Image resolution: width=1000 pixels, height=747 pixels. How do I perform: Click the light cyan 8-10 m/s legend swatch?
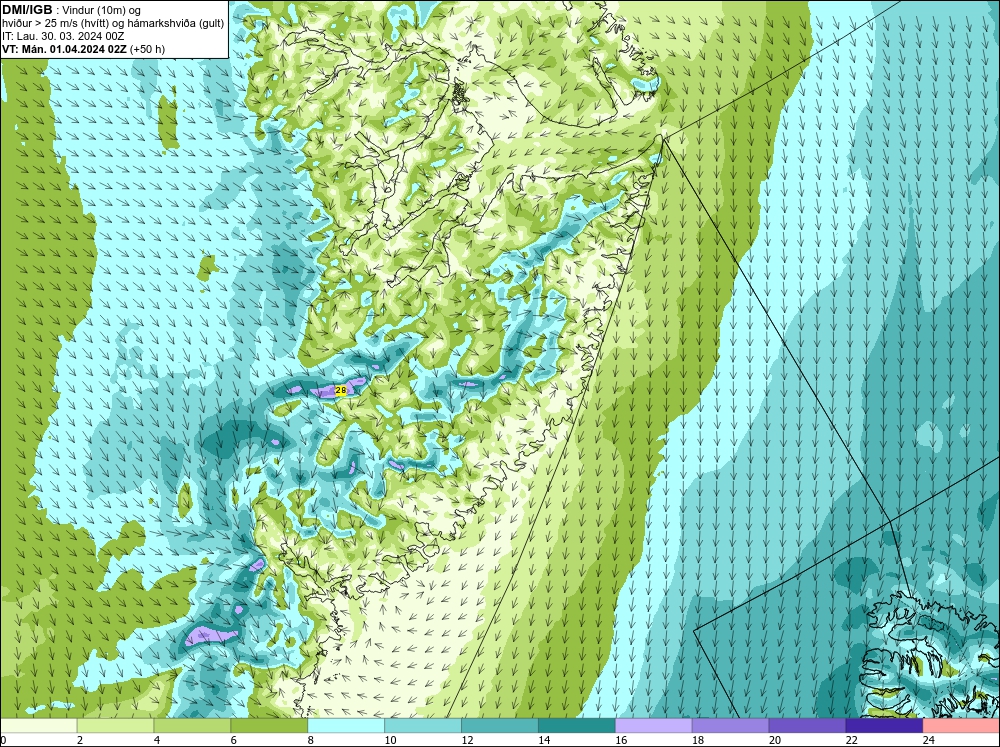click(346, 726)
